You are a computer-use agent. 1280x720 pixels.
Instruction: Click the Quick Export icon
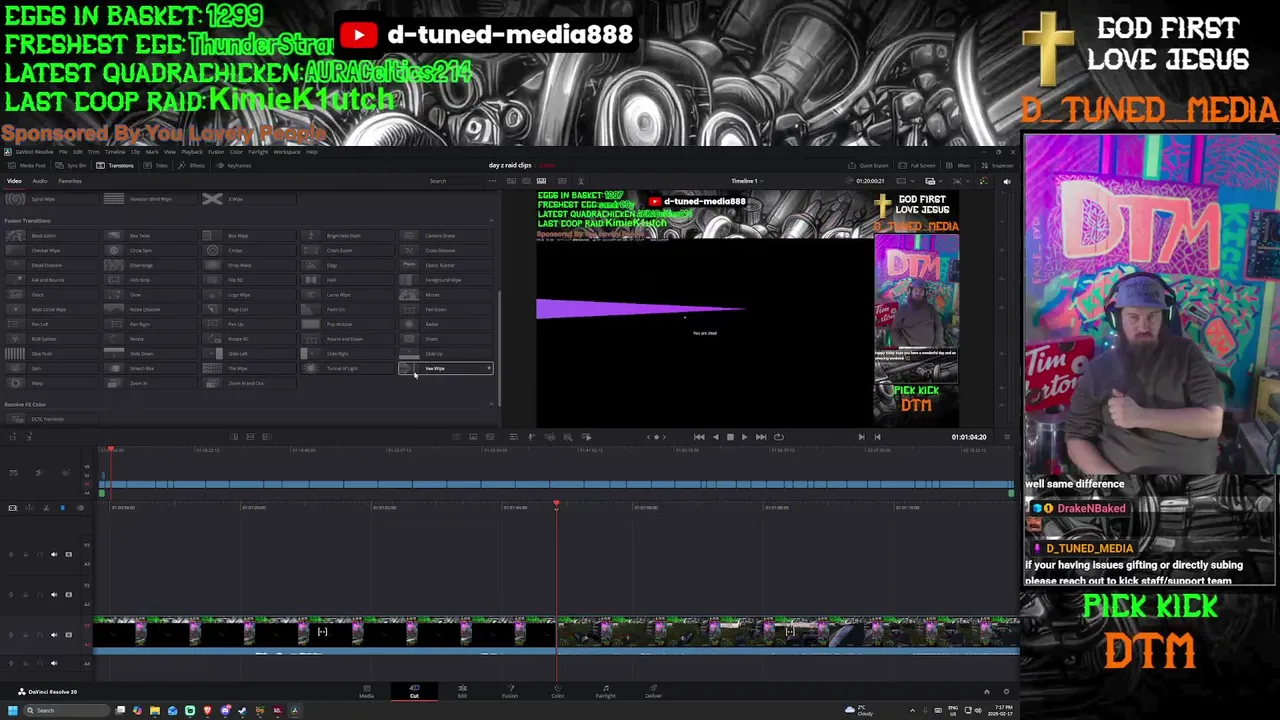[868, 165]
